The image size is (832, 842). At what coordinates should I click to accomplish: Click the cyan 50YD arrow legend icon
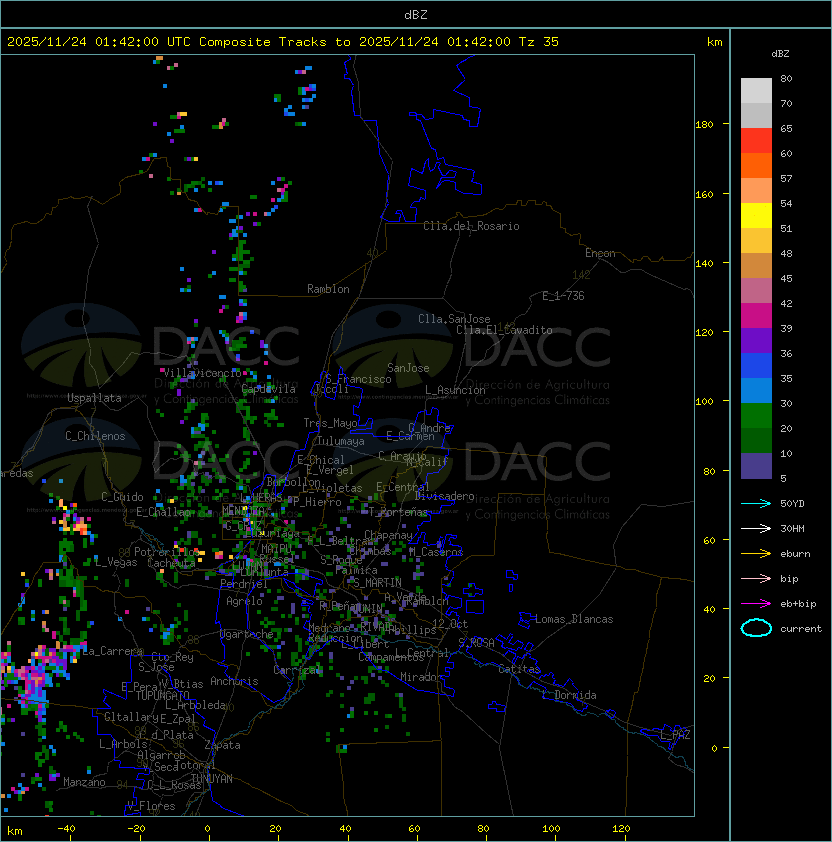(756, 503)
